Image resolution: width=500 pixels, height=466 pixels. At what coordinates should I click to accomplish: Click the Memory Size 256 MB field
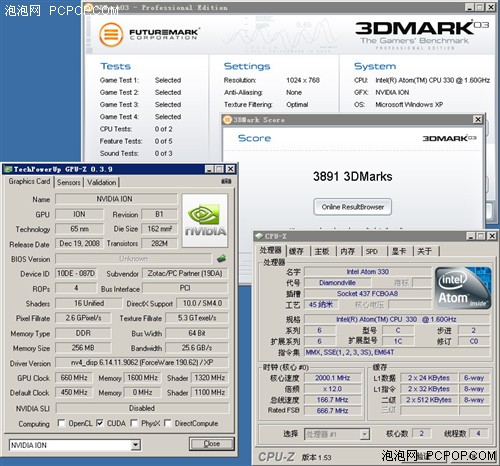point(83,348)
